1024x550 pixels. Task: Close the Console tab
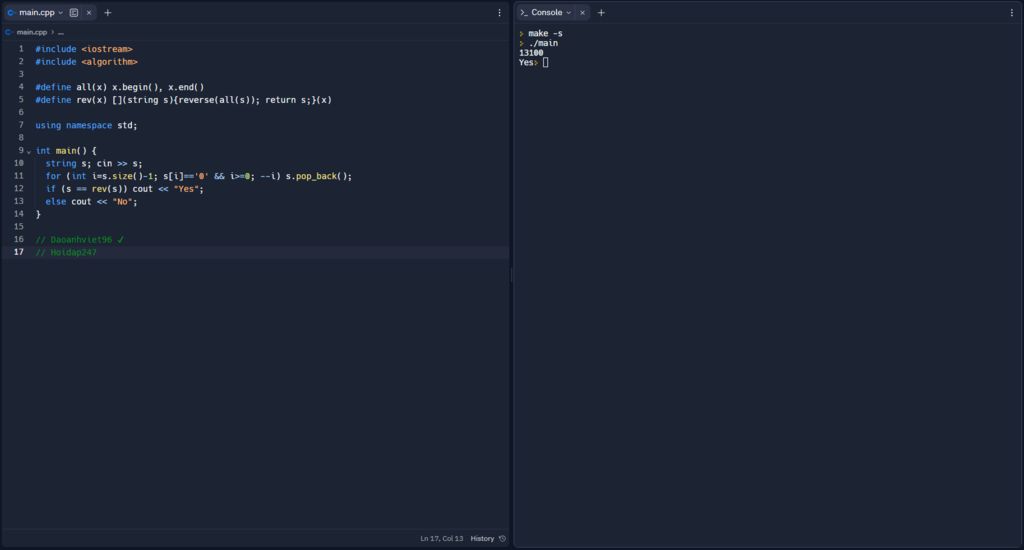pos(582,13)
